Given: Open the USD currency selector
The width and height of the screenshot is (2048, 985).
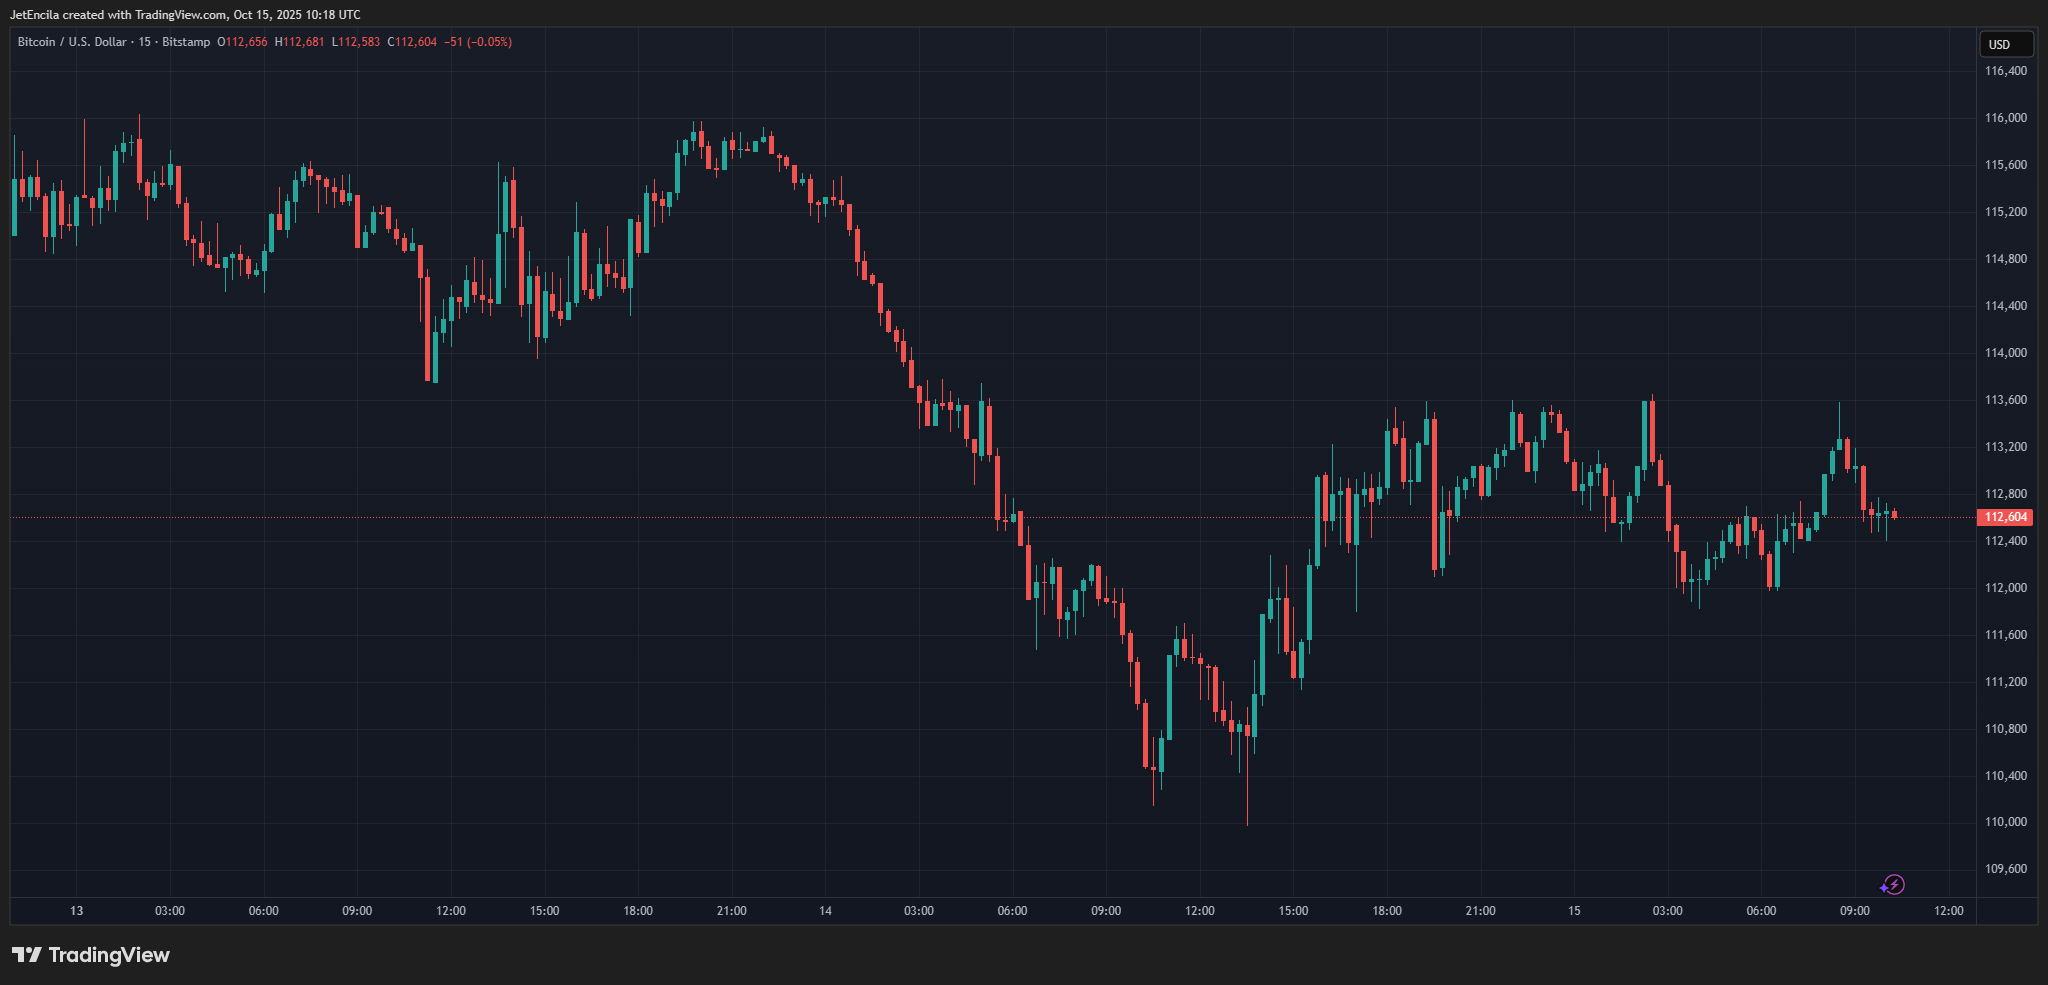Looking at the screenshot, I should point(2006,44).
